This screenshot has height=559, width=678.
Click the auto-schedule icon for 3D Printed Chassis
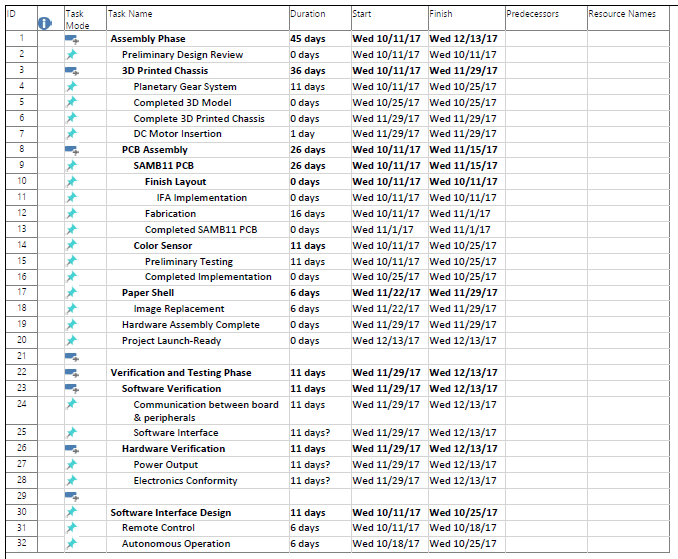(x=72, y=71)
